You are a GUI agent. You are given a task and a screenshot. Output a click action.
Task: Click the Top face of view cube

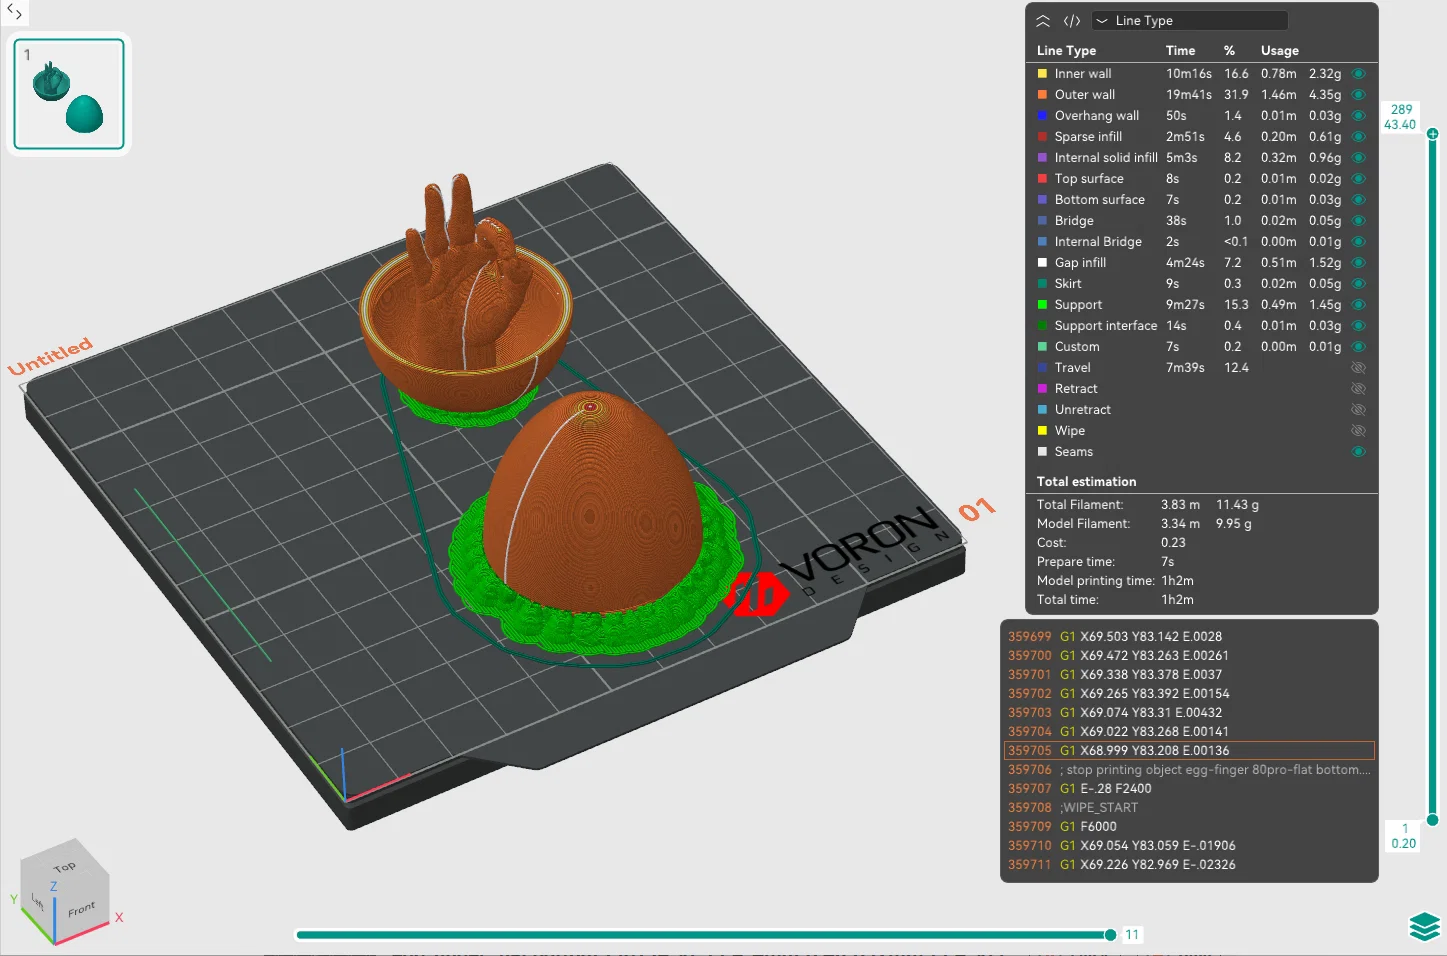65,867
